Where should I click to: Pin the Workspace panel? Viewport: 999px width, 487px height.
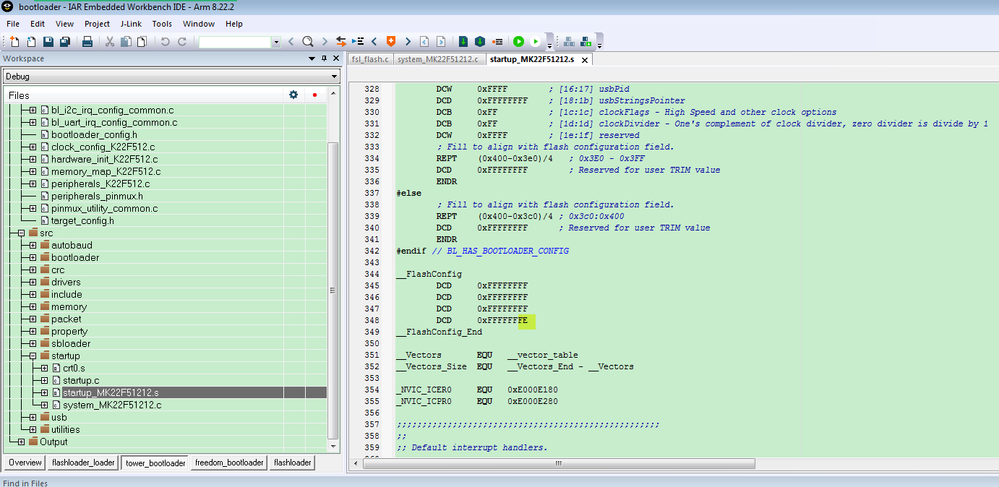325,59
